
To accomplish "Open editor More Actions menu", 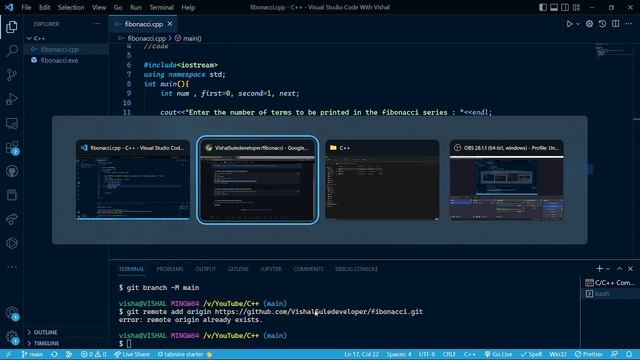I will pyautogui.click(x=629, y=24).
